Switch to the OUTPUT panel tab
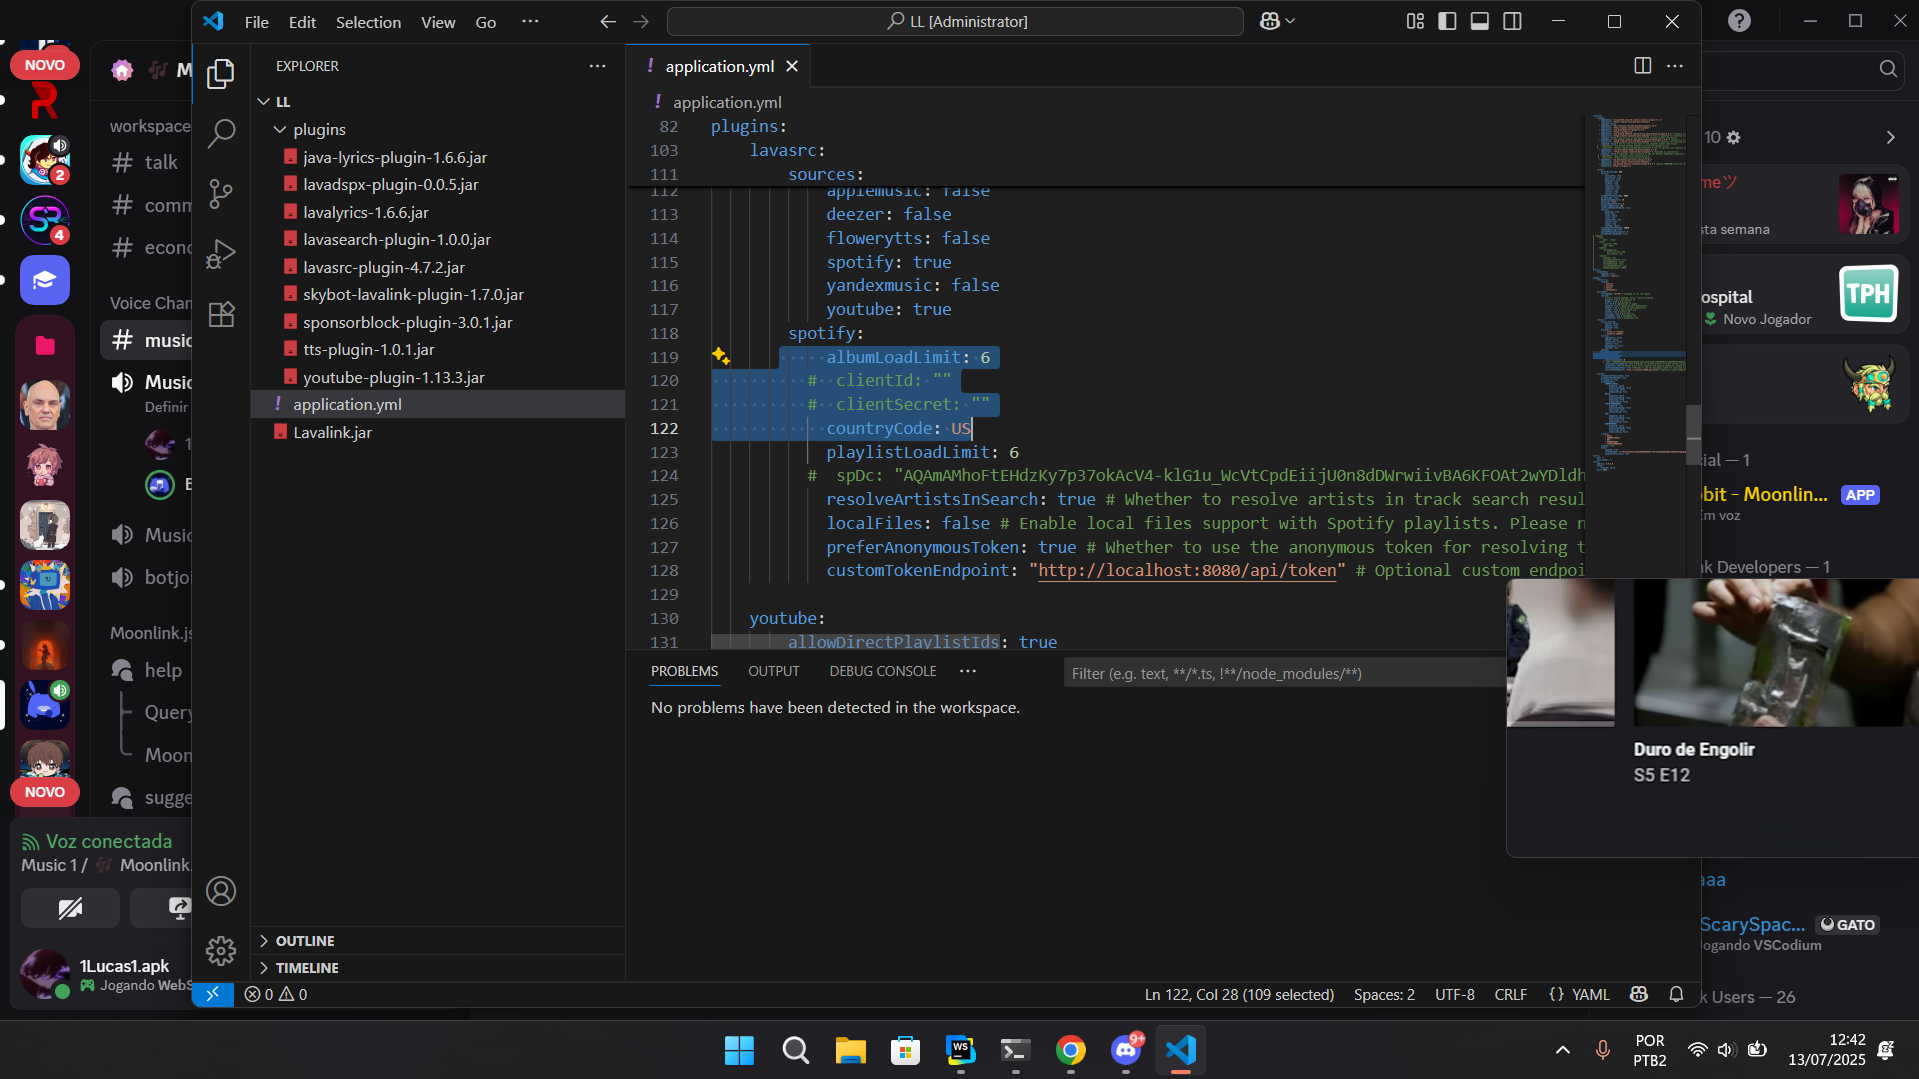This screenshot has height=1079, width=1919. [x=773, y=671]
